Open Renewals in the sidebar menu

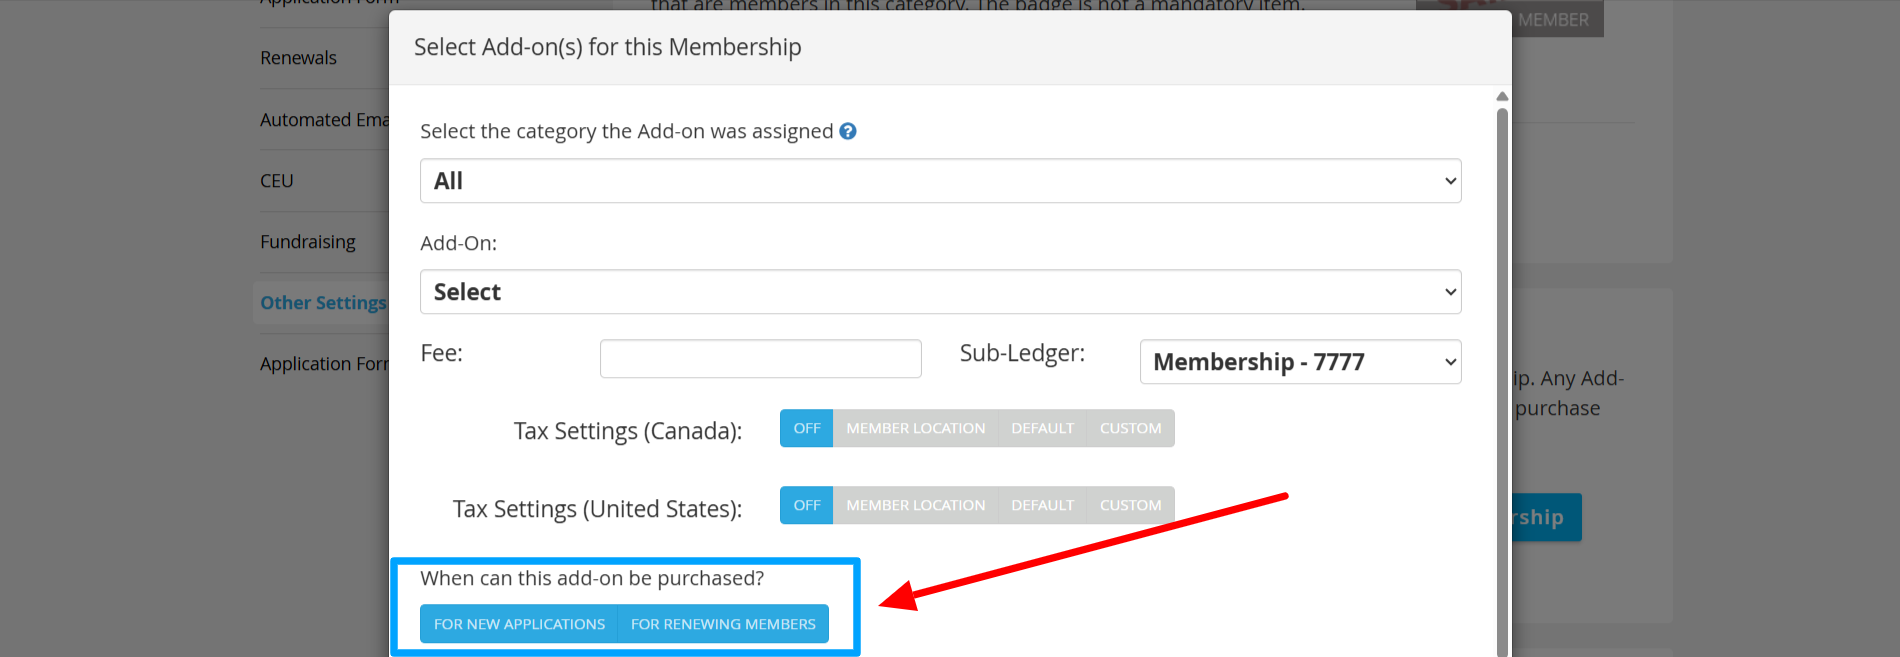coord(298,58)
